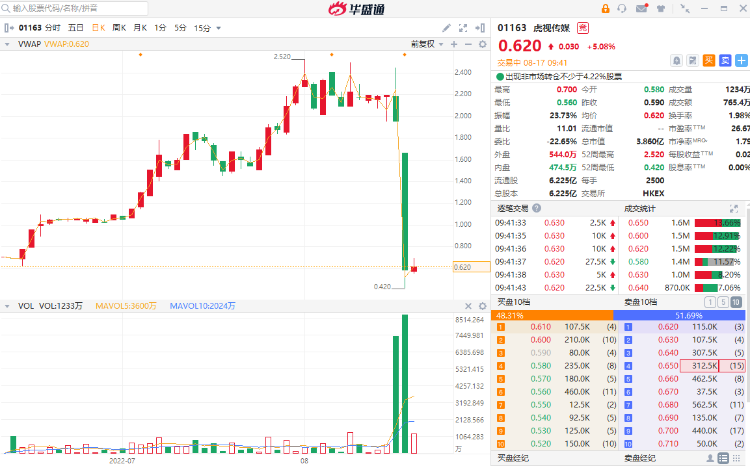Select ask level 1 at 0.620
This screenshot has width=750, height=466.
(x=684, y=327)
